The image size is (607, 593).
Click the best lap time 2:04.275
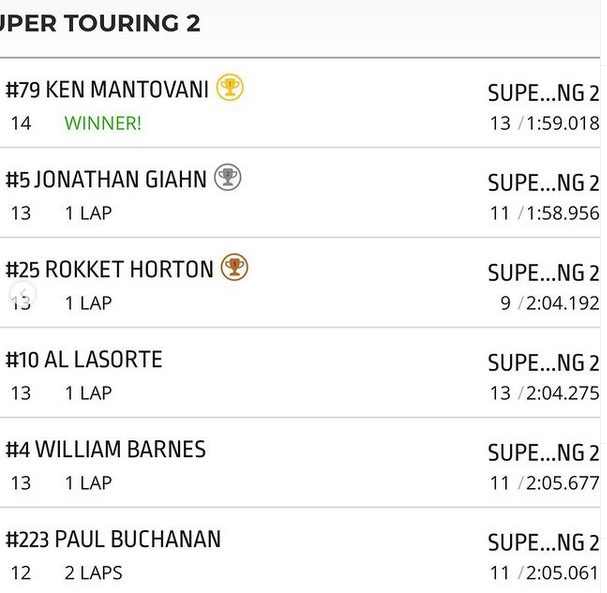tap(562, 393)
